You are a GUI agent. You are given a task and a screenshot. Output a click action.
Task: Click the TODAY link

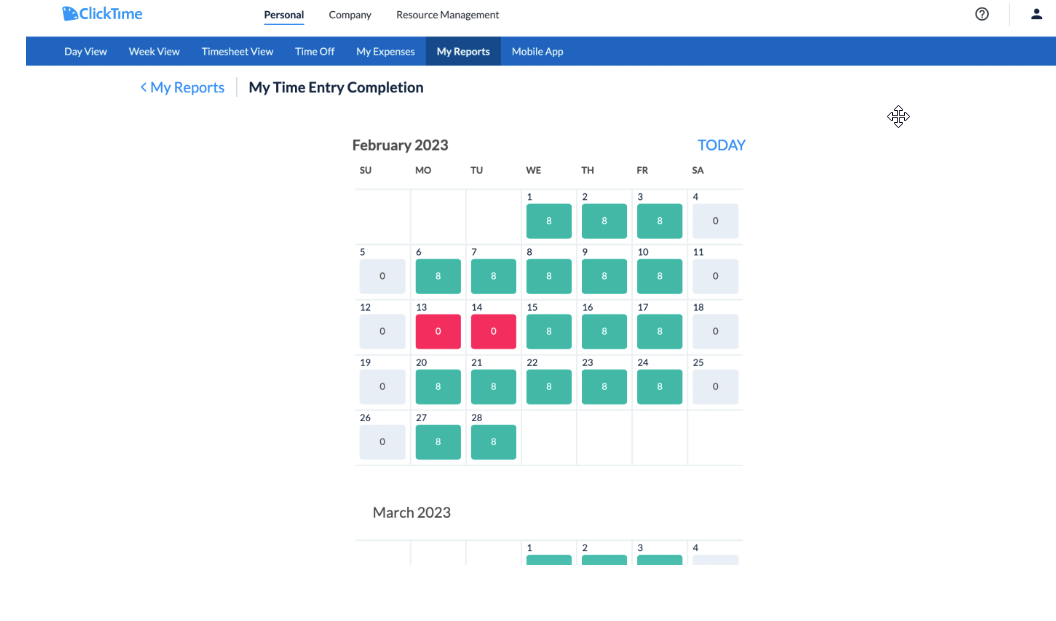pos(721,145)
